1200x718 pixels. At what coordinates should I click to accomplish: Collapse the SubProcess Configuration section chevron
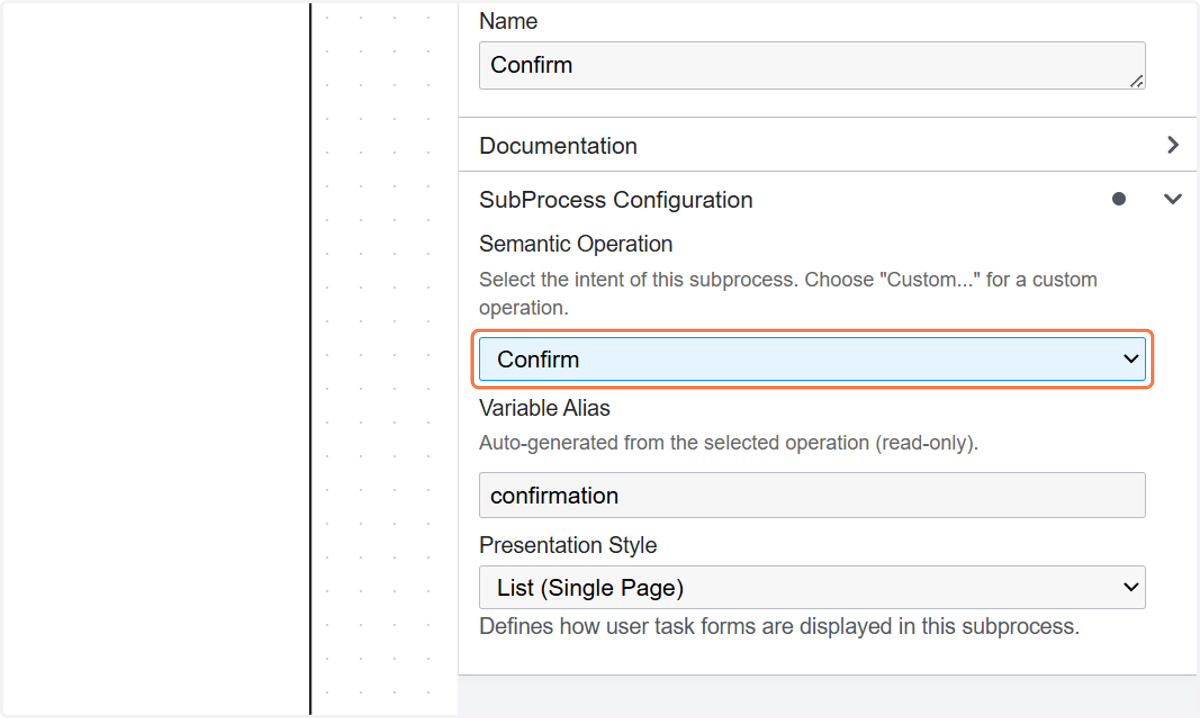tap(1173, 199)
